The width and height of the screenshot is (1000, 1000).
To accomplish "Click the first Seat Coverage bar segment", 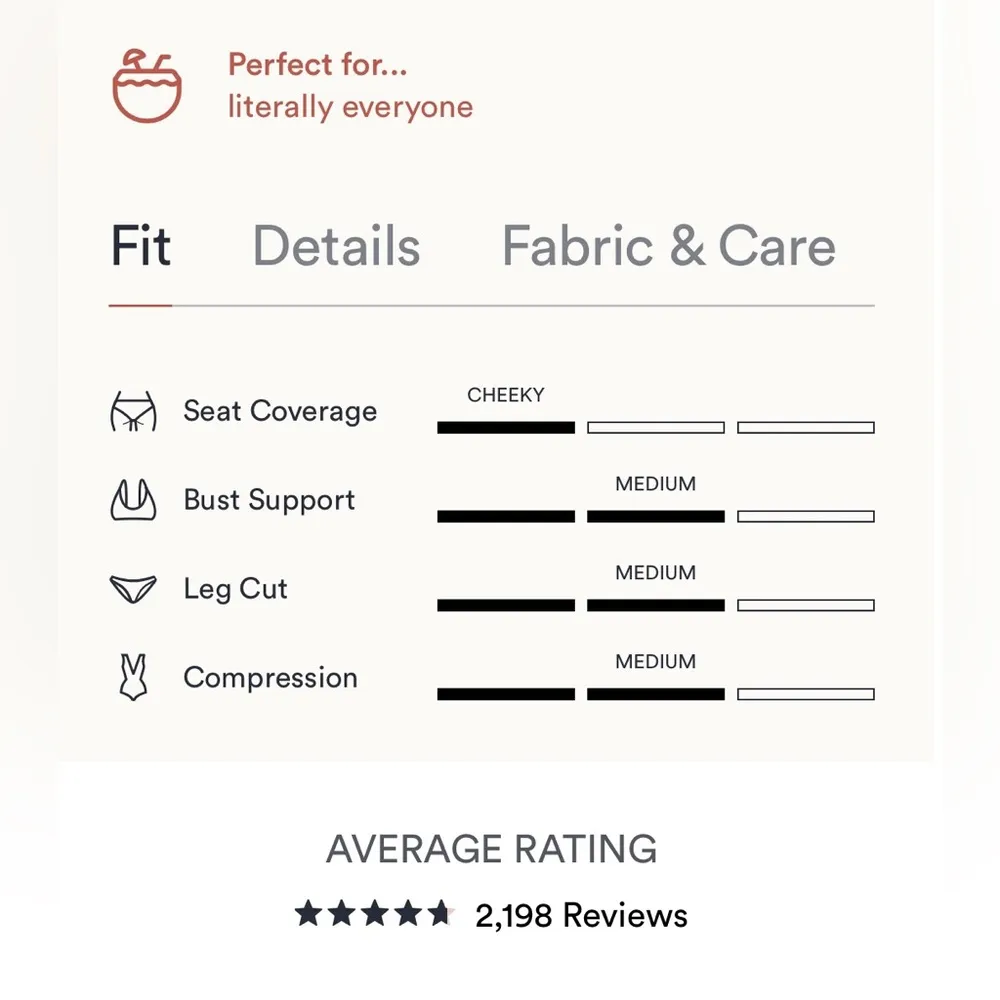I will tap(506, 428).
